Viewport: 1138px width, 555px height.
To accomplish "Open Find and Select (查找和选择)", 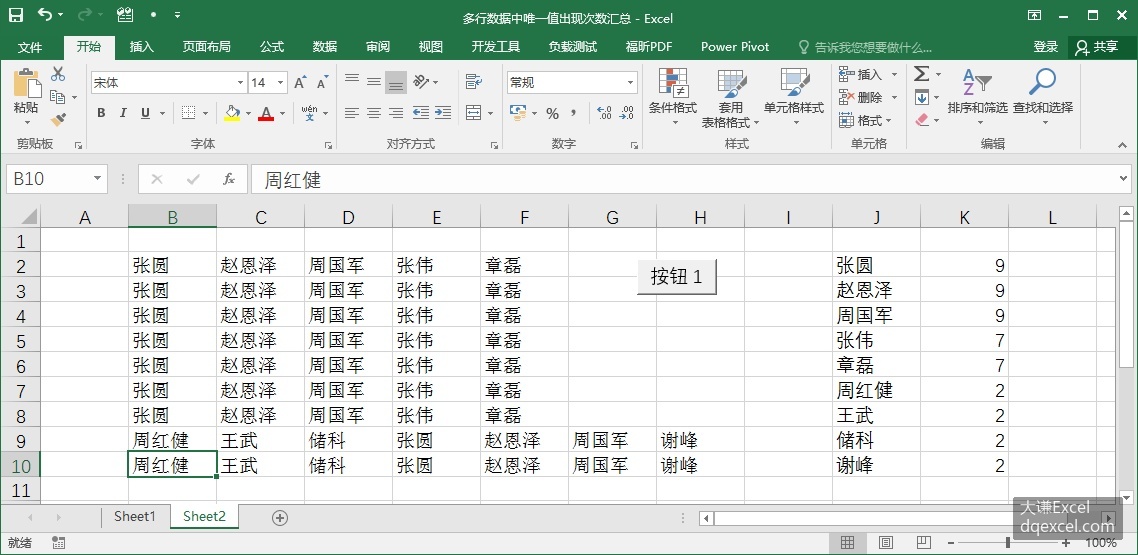I will 1043,97.
